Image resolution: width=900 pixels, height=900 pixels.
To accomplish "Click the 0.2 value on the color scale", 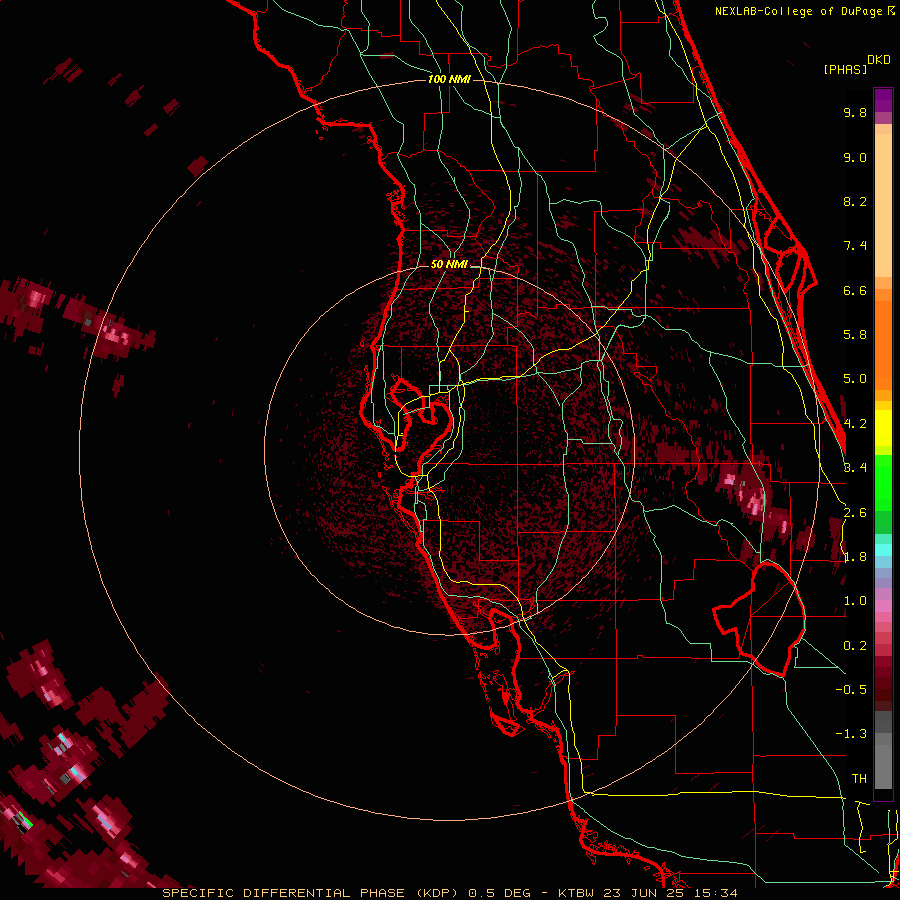I will coord(855,646).
